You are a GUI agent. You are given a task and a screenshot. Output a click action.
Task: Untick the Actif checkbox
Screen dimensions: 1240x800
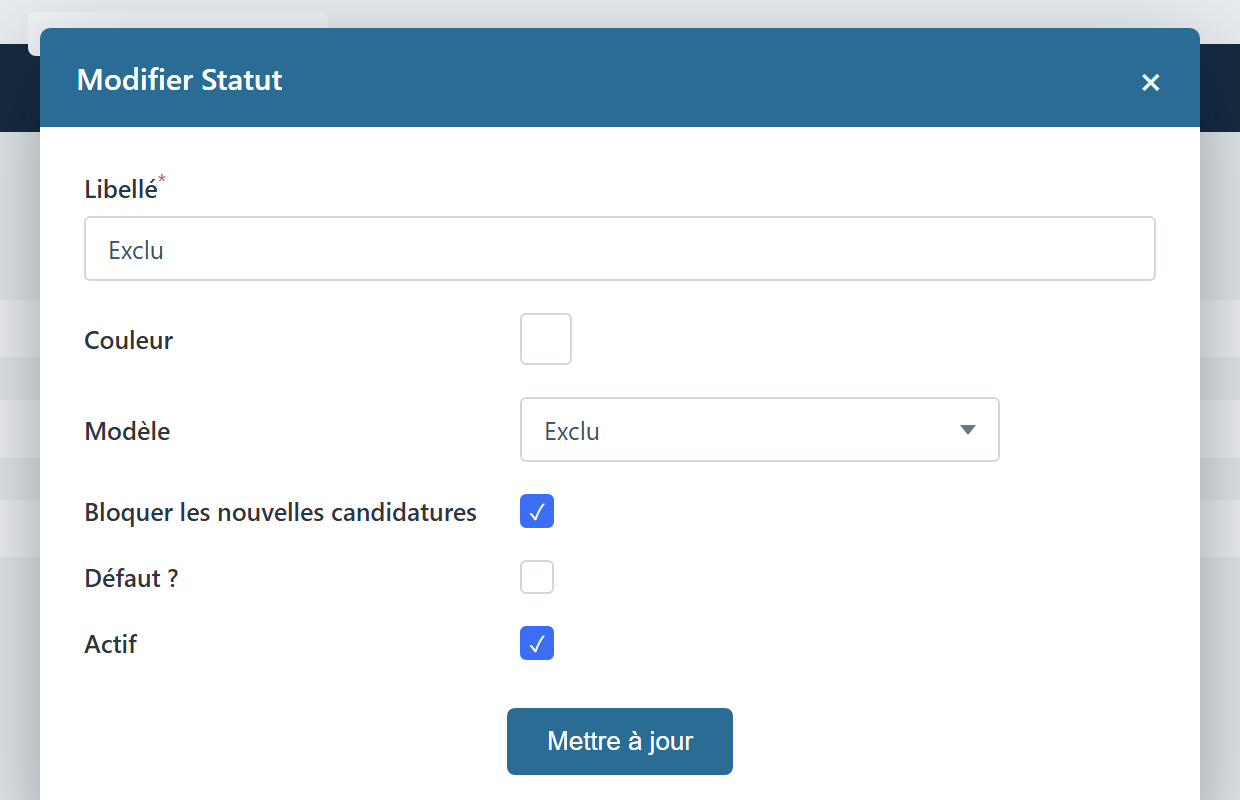[x=537, y=643]
